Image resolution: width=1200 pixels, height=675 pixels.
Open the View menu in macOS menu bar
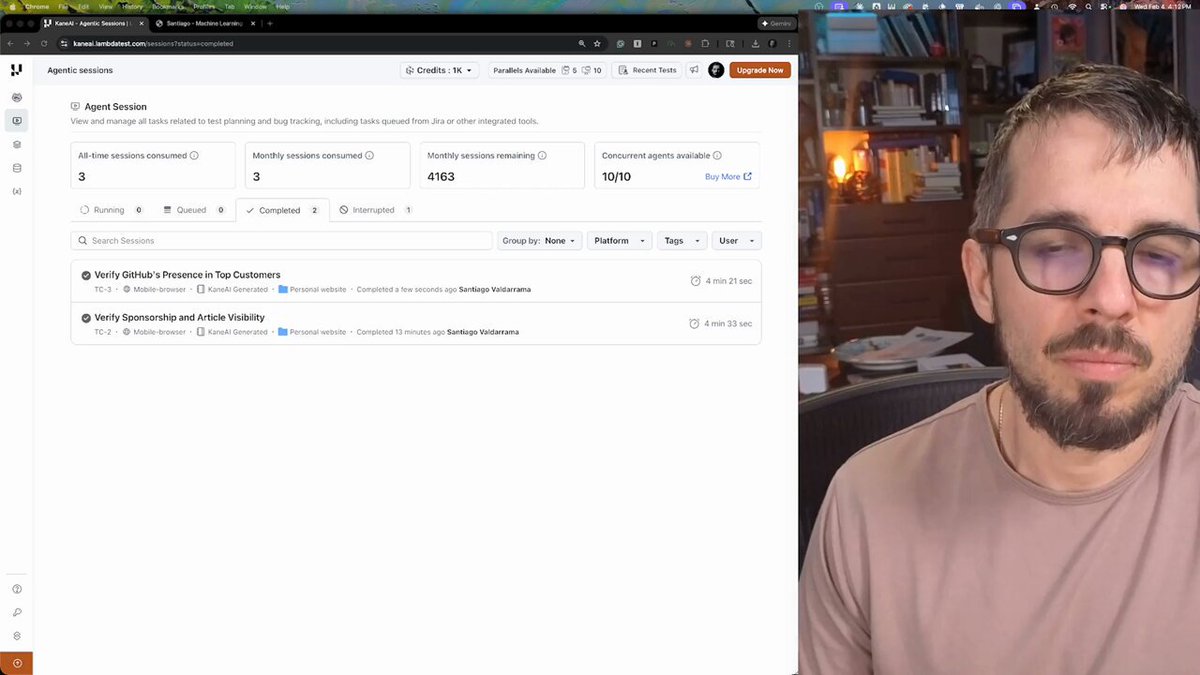(x=105, y=6)
